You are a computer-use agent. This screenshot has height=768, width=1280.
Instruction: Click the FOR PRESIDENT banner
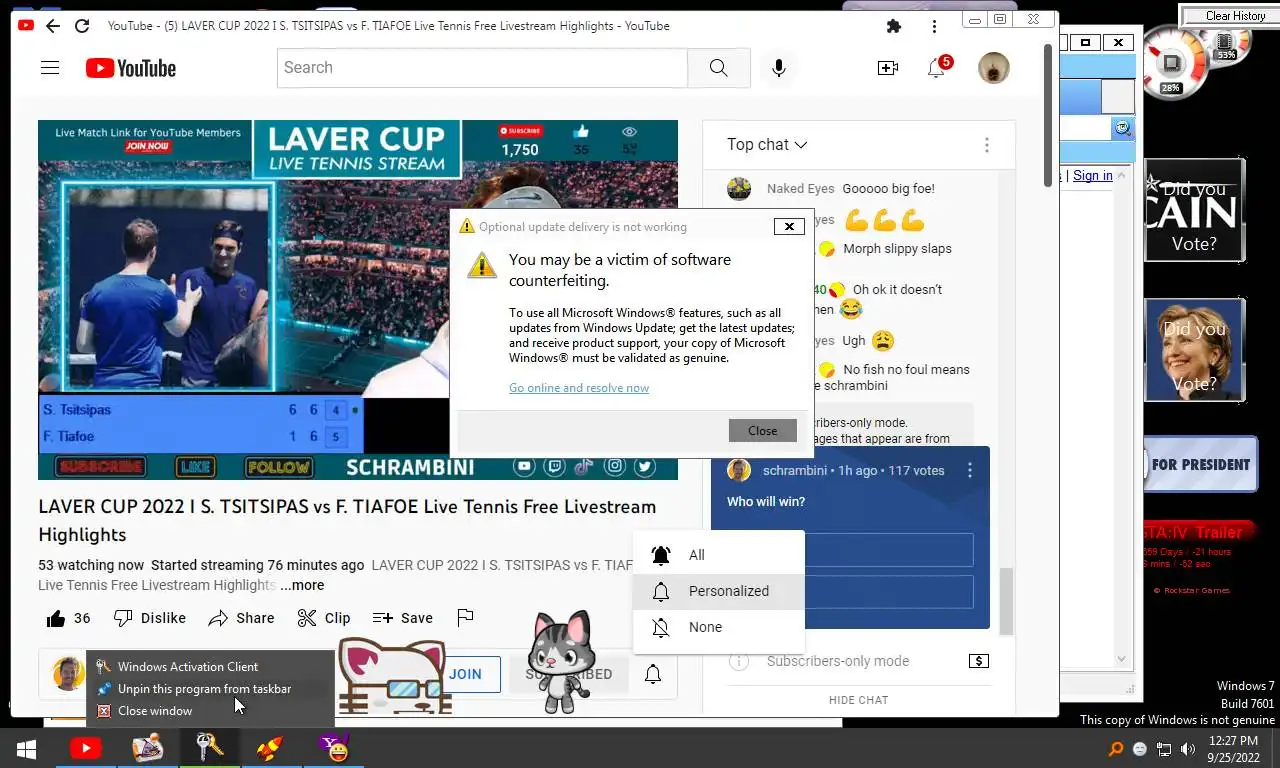[1200, 464]
